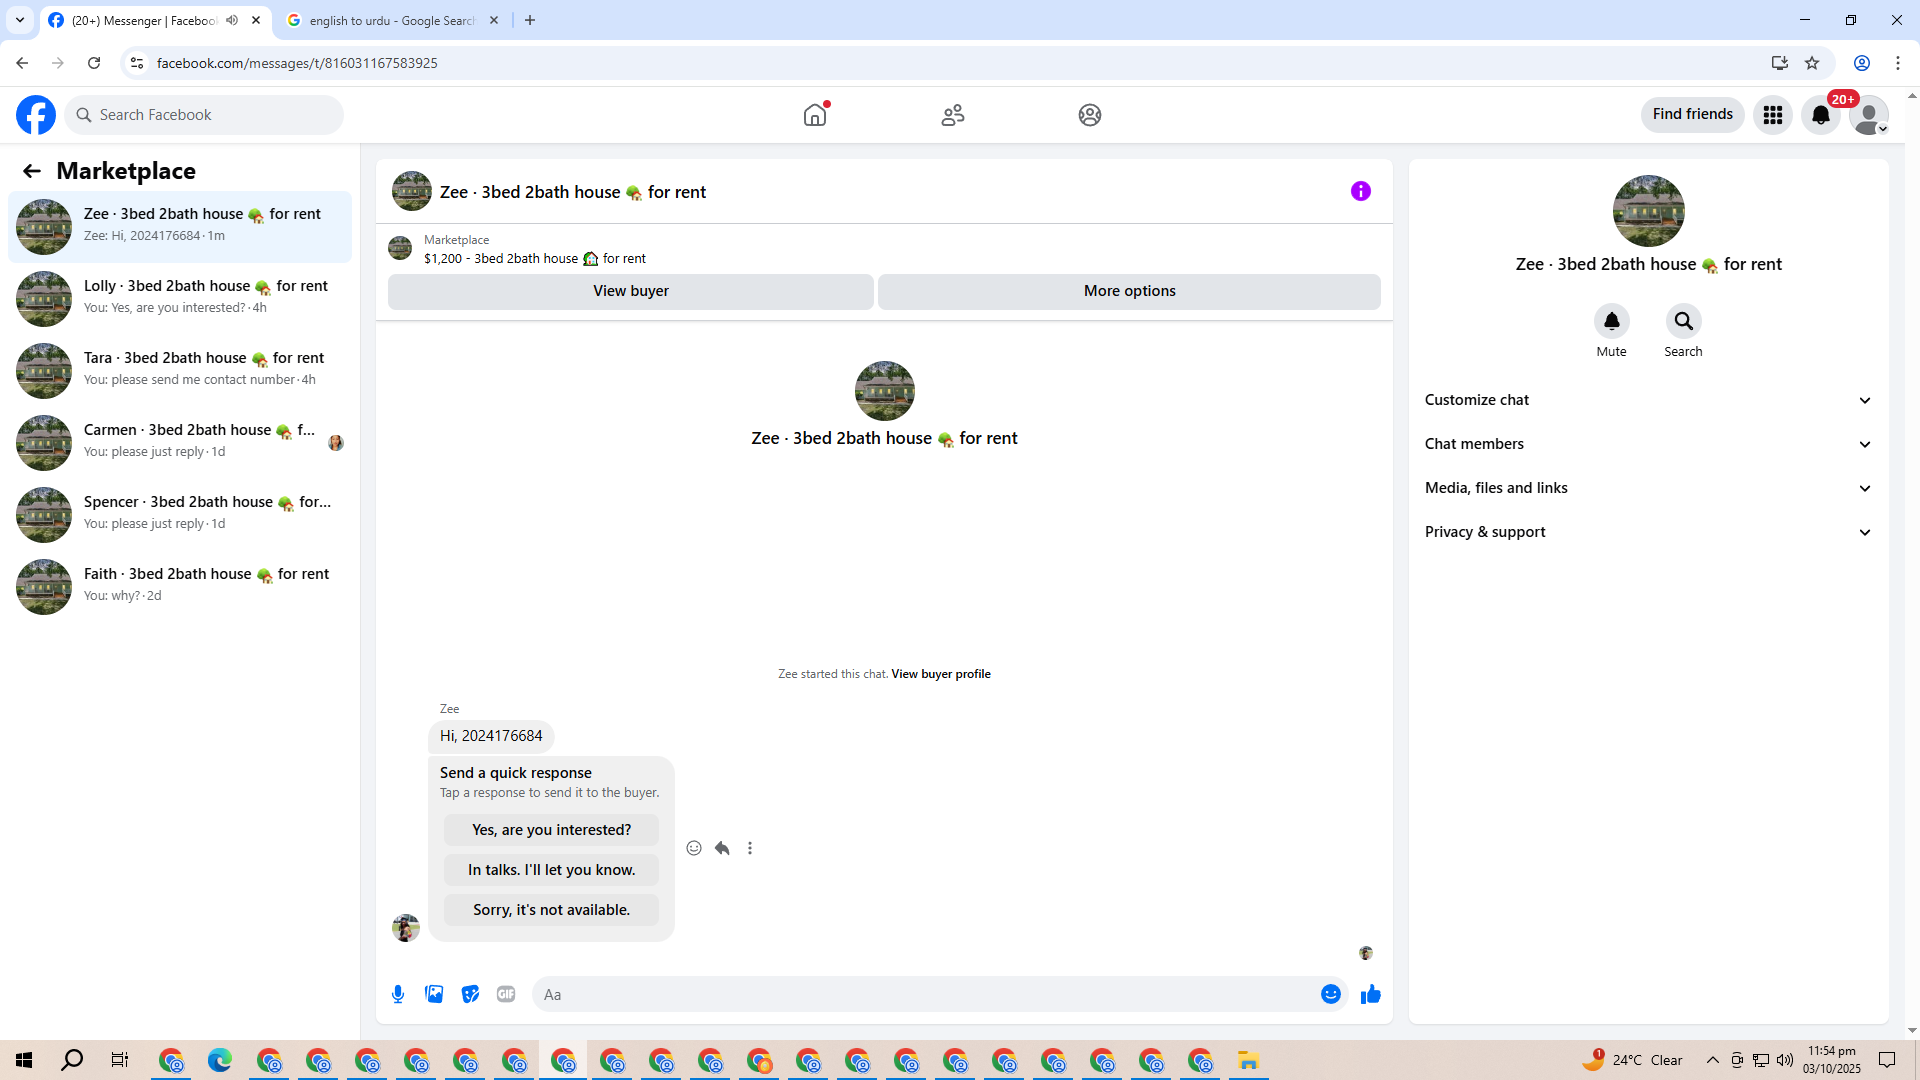The image size is (1920, 1080).
Task: Open conversation information purple icon
Action: (1361, 191)
